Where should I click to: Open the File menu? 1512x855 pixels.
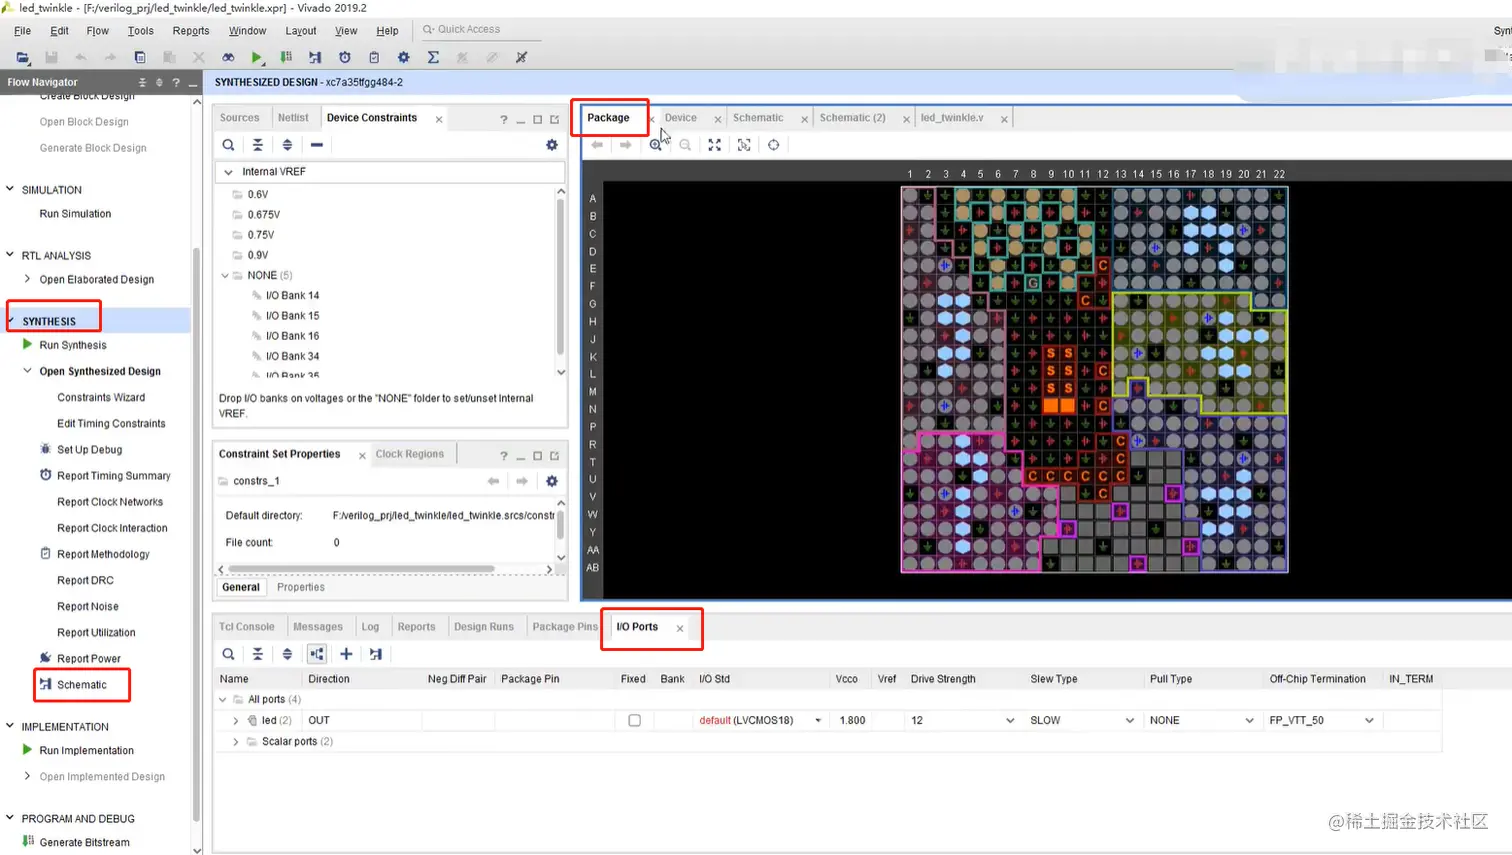tap(22, 31)
